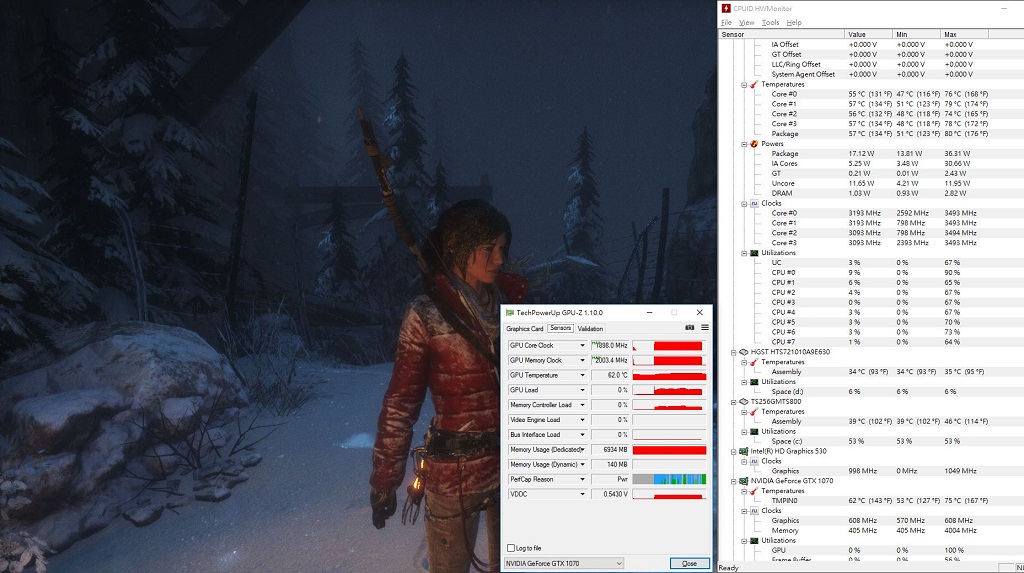Screen dimensions: 1024x573
Task: Click Utilizations icon under TS256GMTS800
Action: click(x=754, y=431)
